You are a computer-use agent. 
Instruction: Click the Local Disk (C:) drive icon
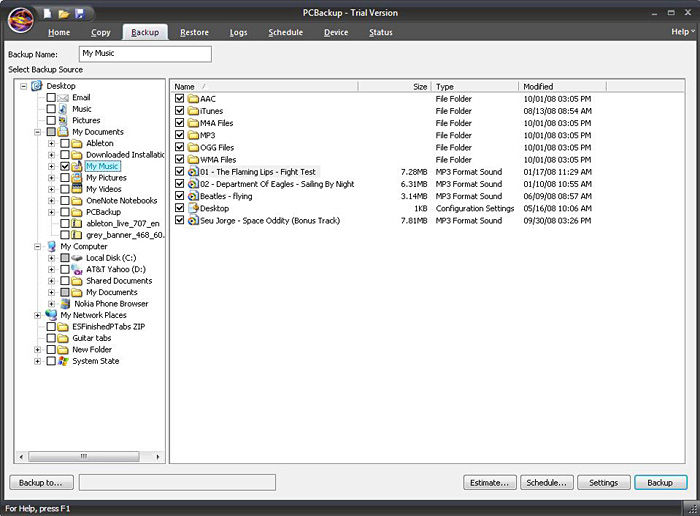click(77, 258)
